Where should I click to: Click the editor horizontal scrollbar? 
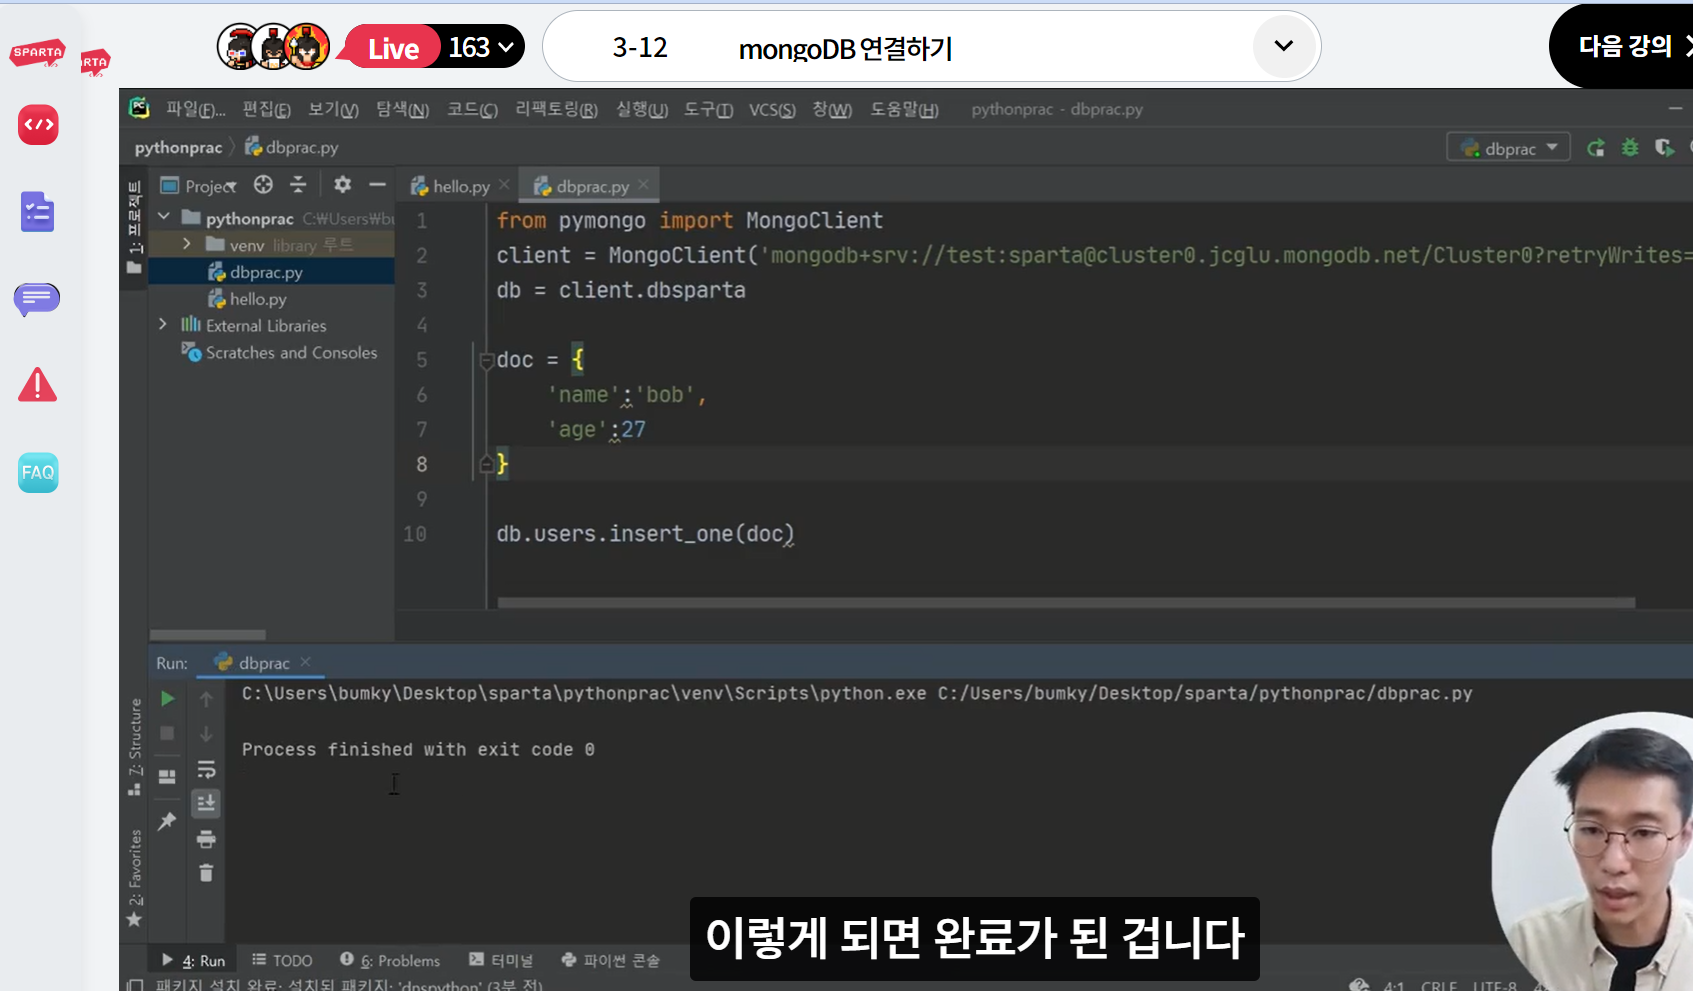pos(1066,603)
